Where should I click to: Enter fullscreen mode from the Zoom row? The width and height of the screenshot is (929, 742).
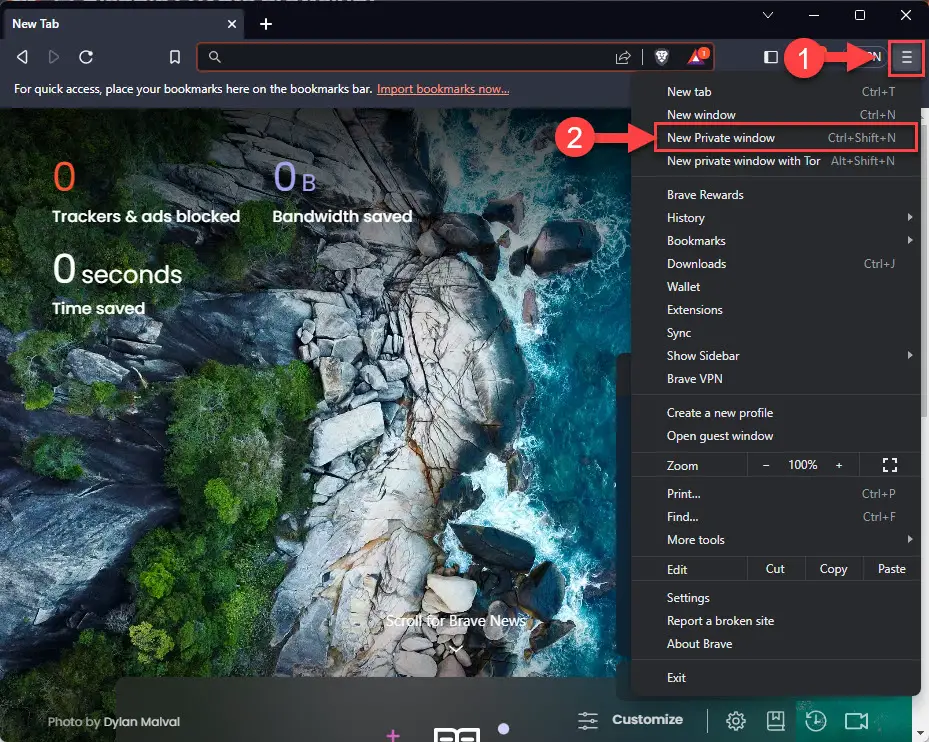(890, 465)
